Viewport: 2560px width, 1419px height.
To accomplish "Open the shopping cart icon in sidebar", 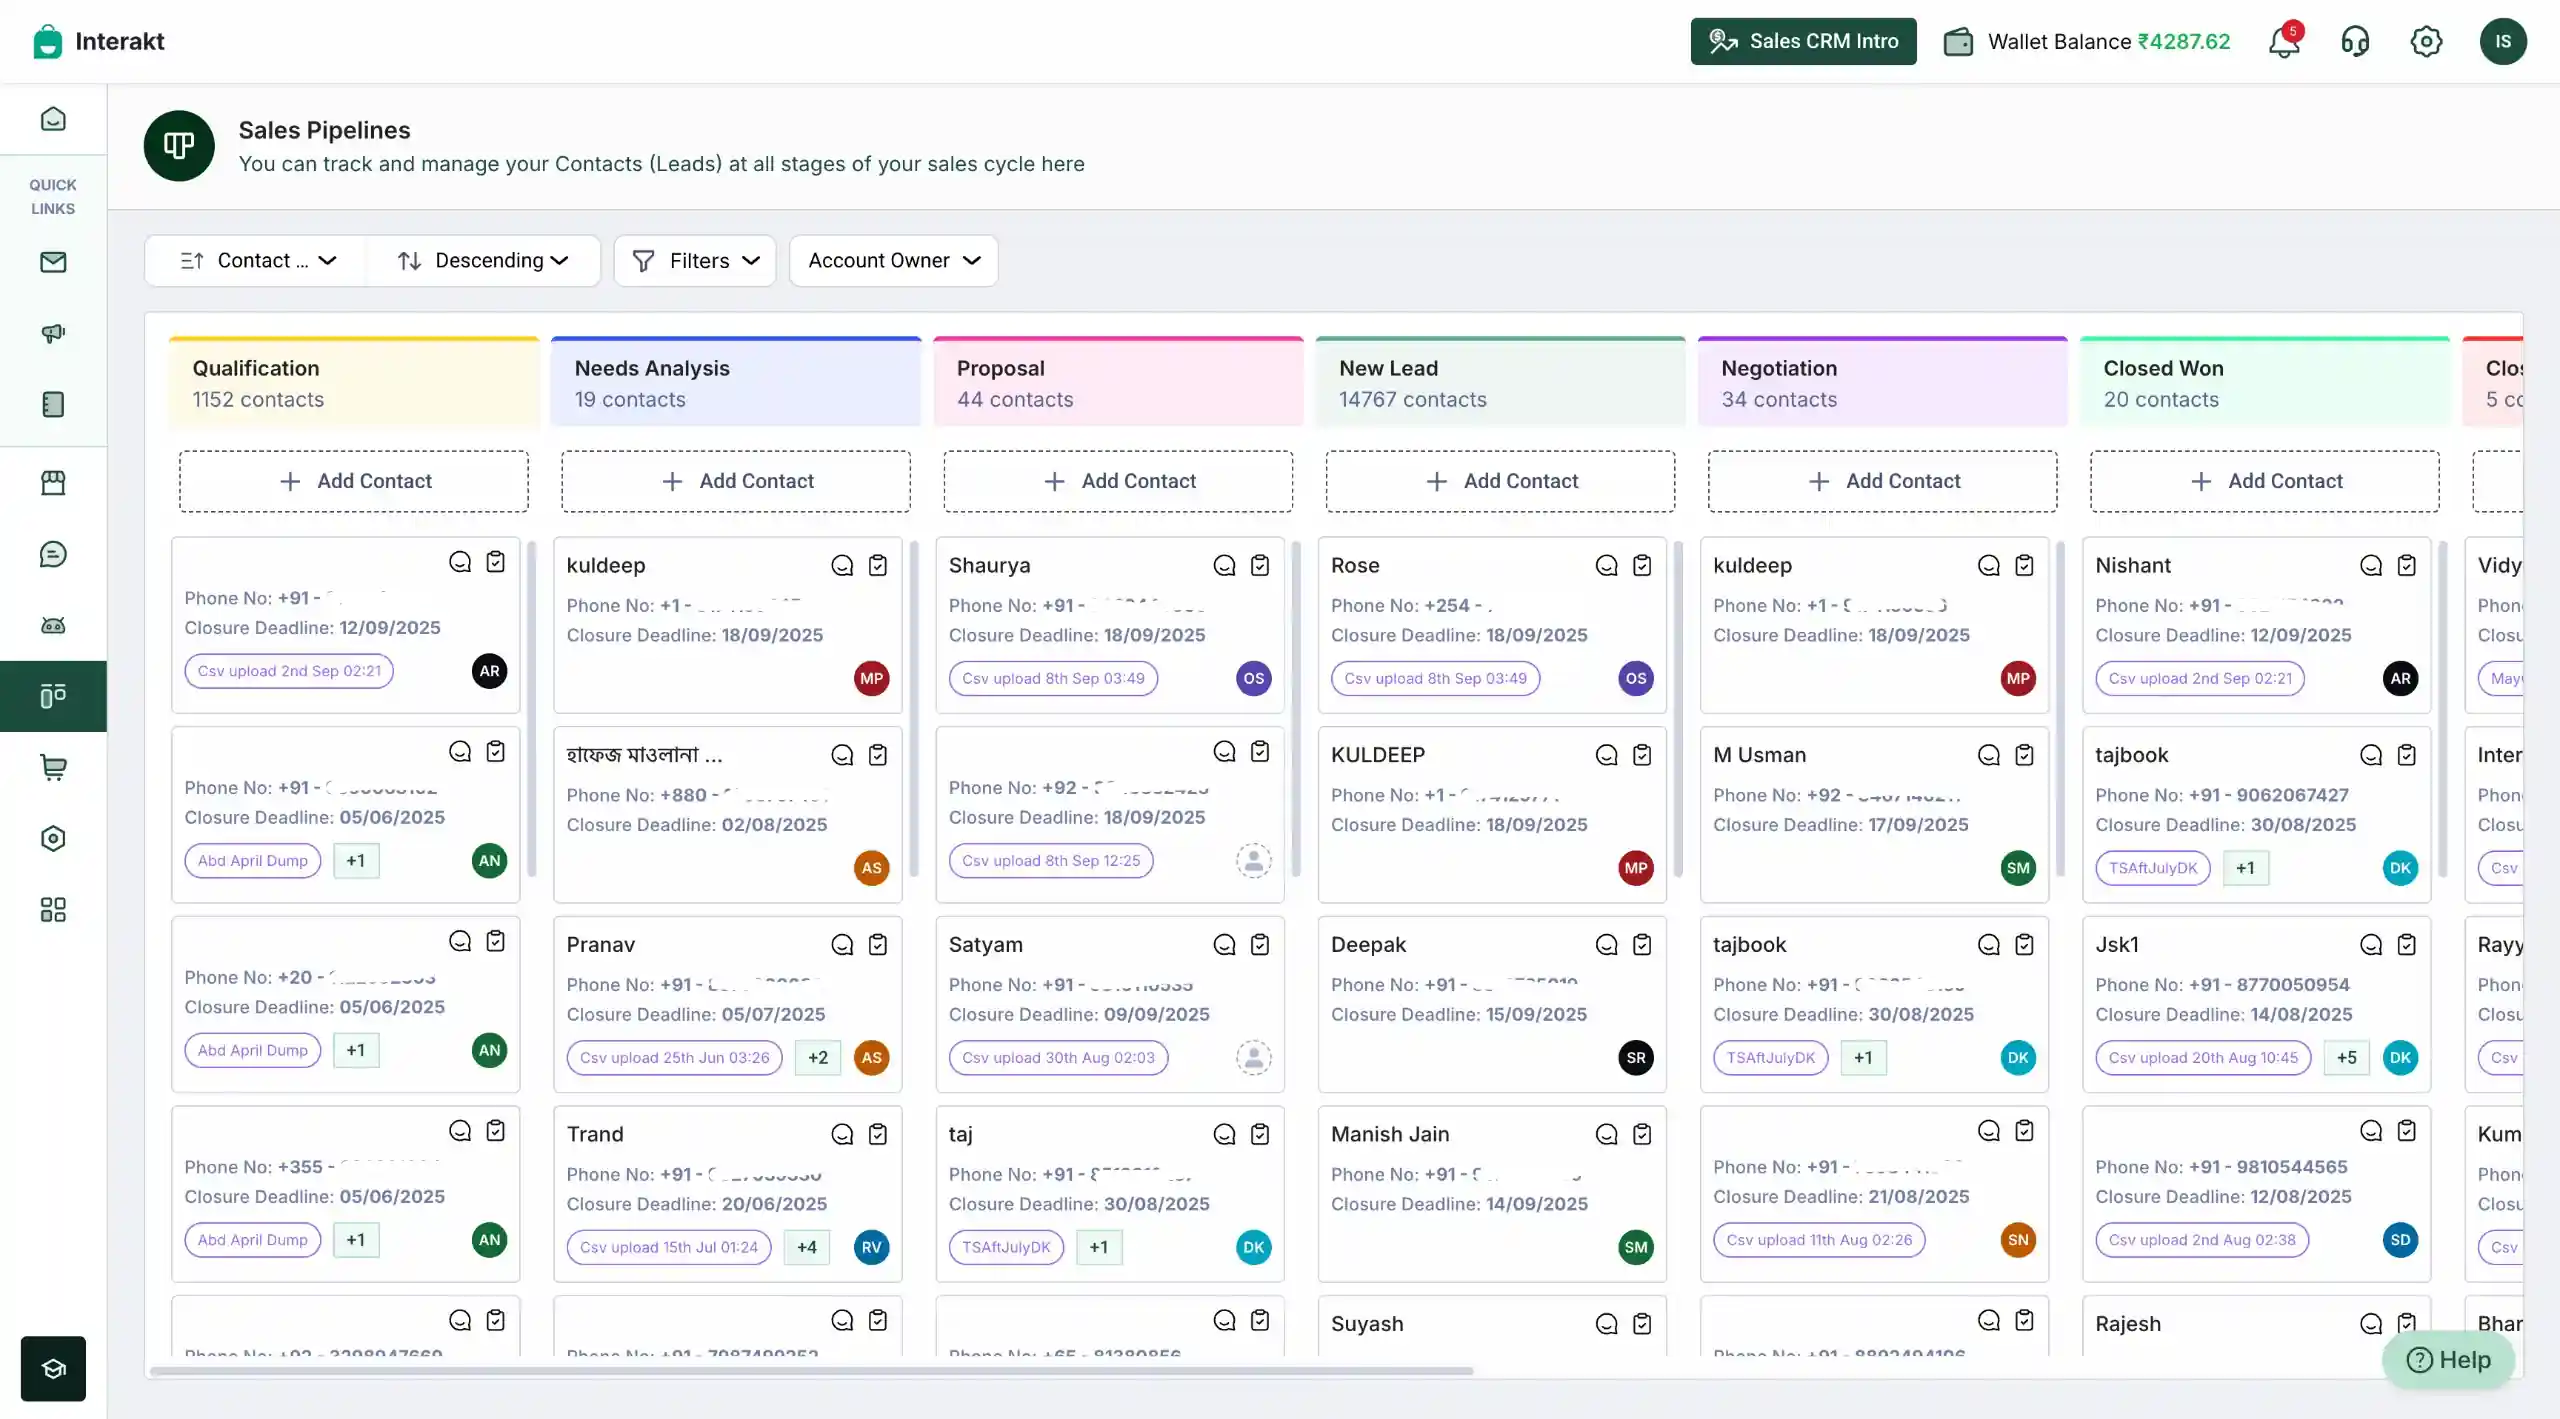I will click(x=53, y=768).
